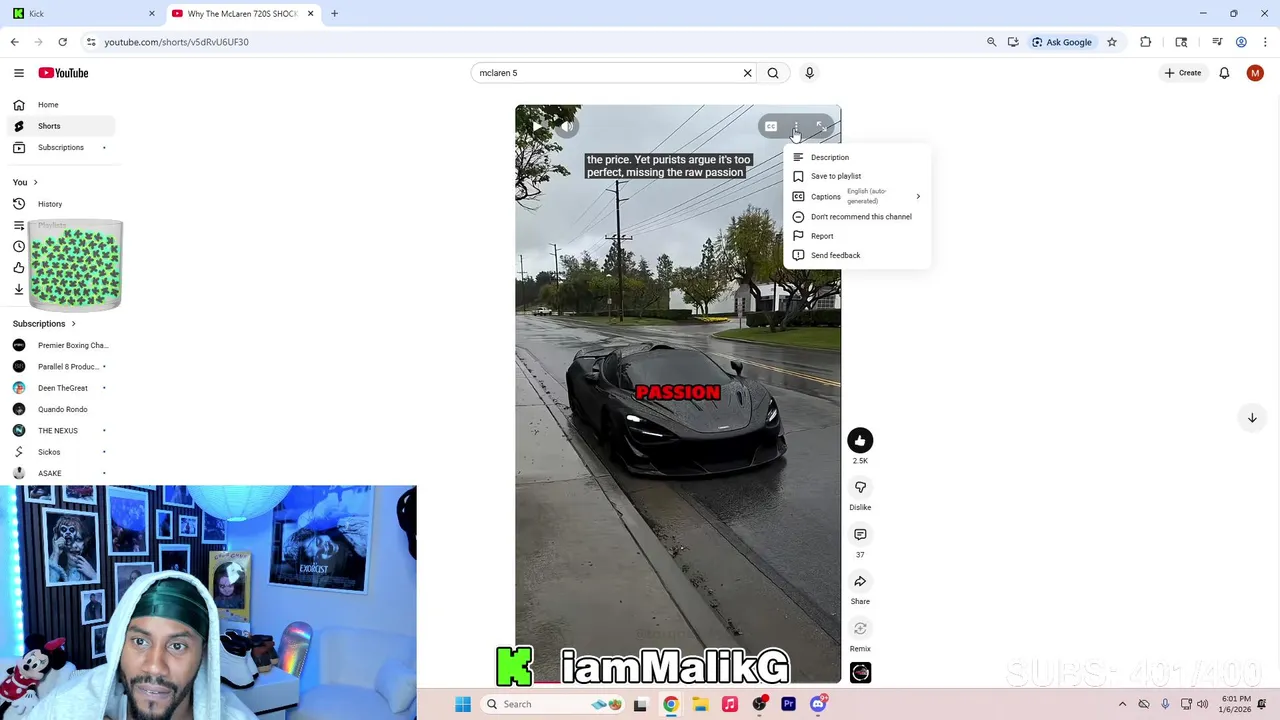Choose Save to playlist
The width and height of the screenshot is (1280, 720).
857,176
